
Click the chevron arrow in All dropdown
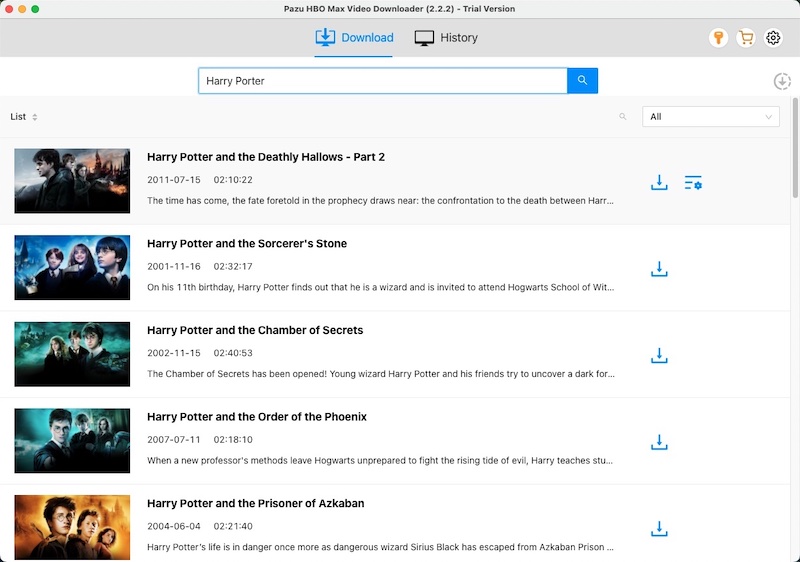click(768, 117)
